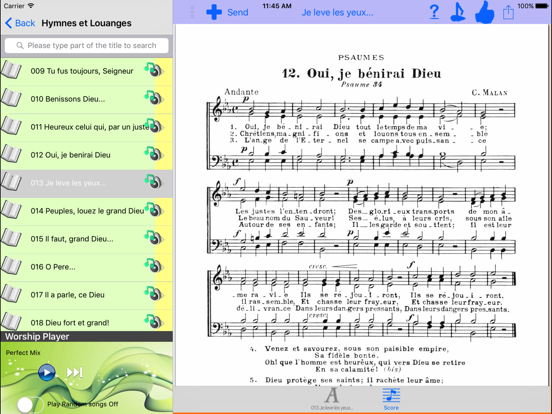552x414 pixels.
Task: Select hymn '014 Peuples, louez le grand Dieu'
Action: click(x=87, y=211)
